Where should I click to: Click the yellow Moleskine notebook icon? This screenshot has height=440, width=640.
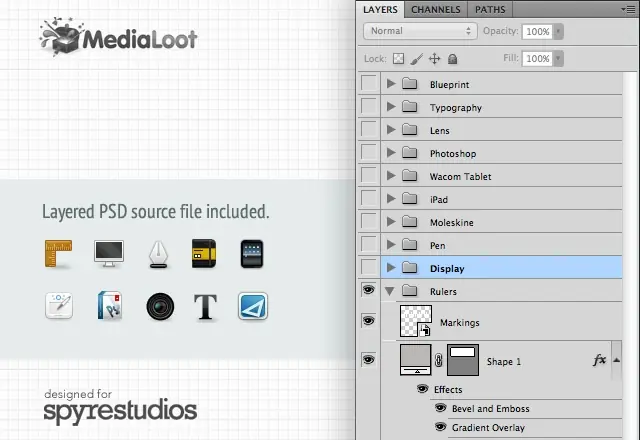[x=204, y=253]
